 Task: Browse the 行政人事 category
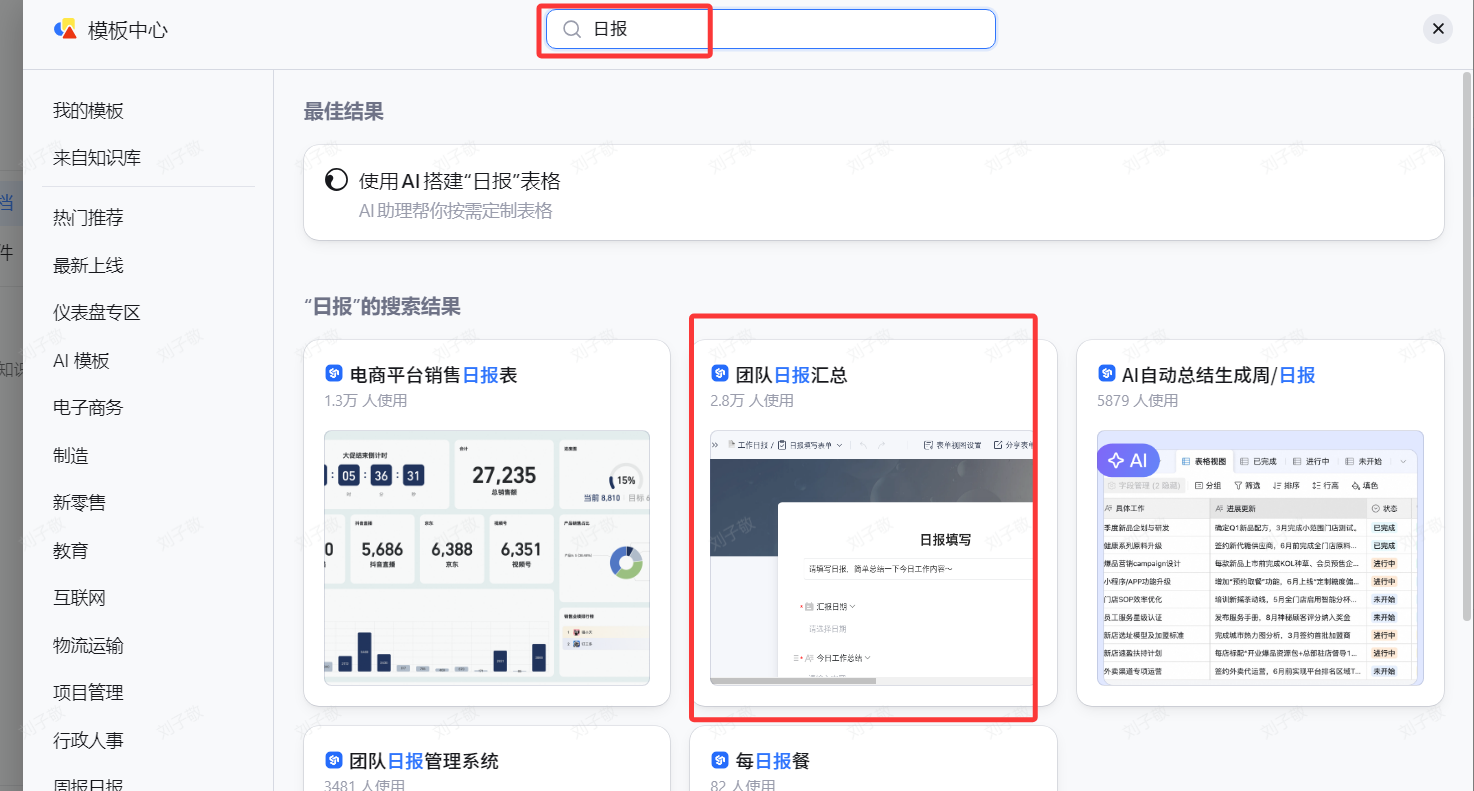point(88,740)
